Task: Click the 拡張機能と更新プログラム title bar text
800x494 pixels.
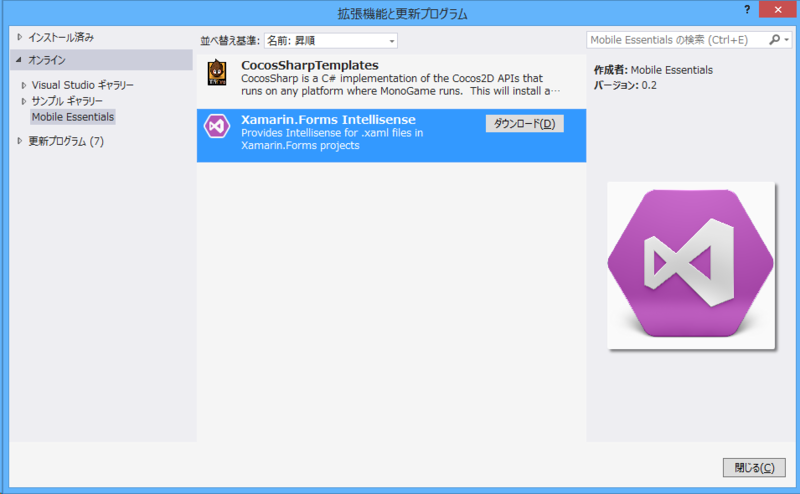Action: coord(402,13)
